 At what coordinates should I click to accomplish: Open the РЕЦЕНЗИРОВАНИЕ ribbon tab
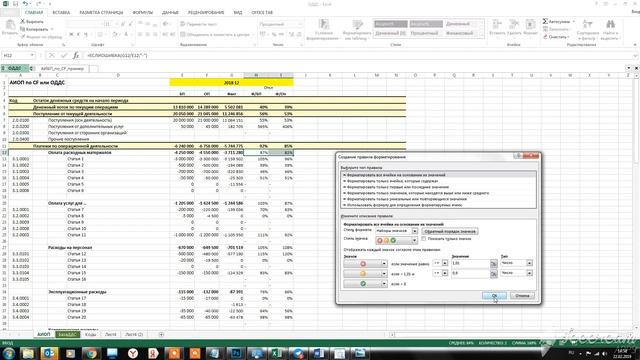[206, 13]
